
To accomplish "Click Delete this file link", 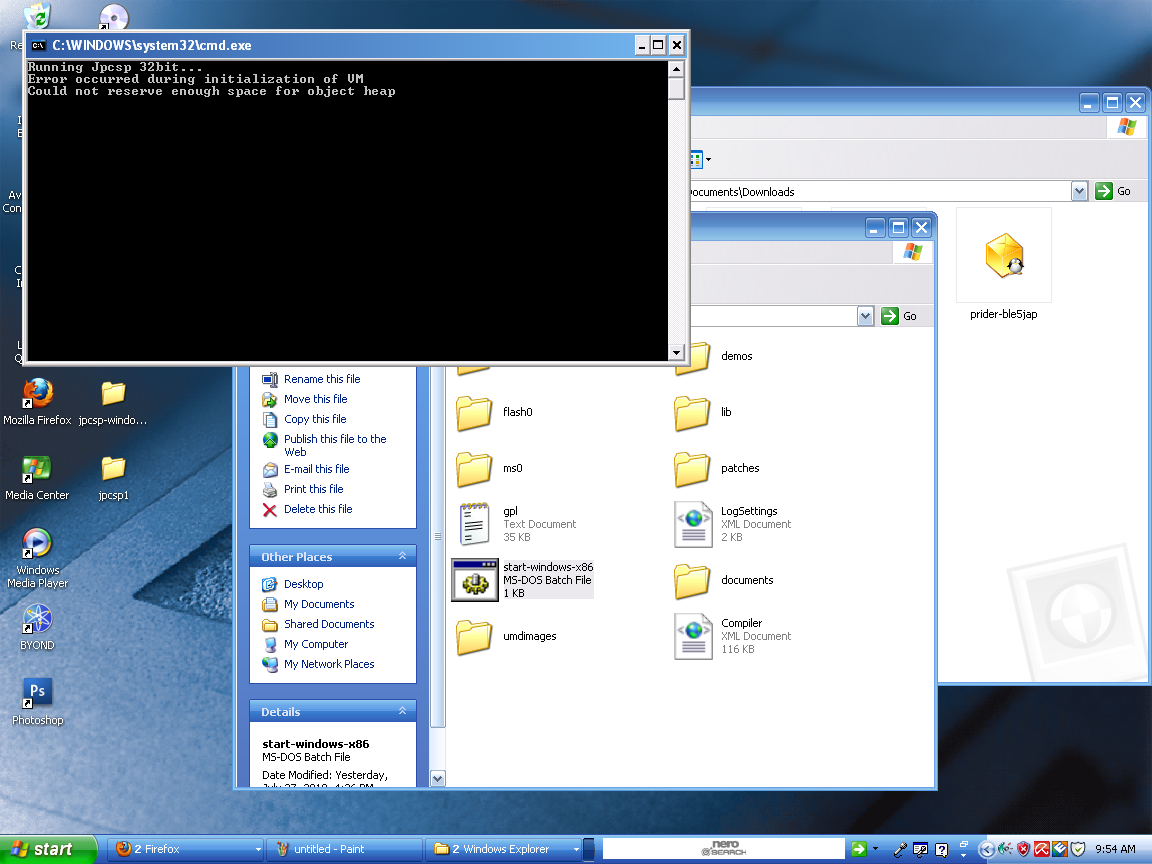I will pyautogui.click(x=318, y=509).
